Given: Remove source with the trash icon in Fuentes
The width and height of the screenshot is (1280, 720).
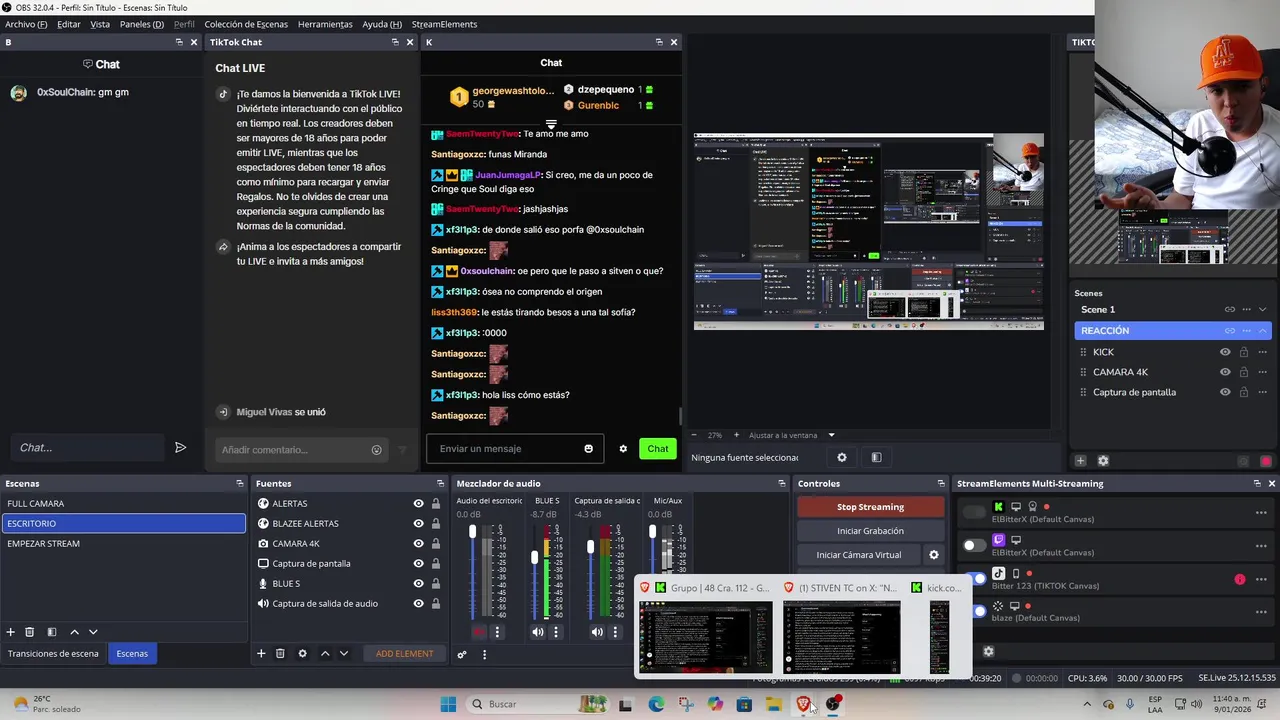Looking at the screenshot, I should 280,654.
